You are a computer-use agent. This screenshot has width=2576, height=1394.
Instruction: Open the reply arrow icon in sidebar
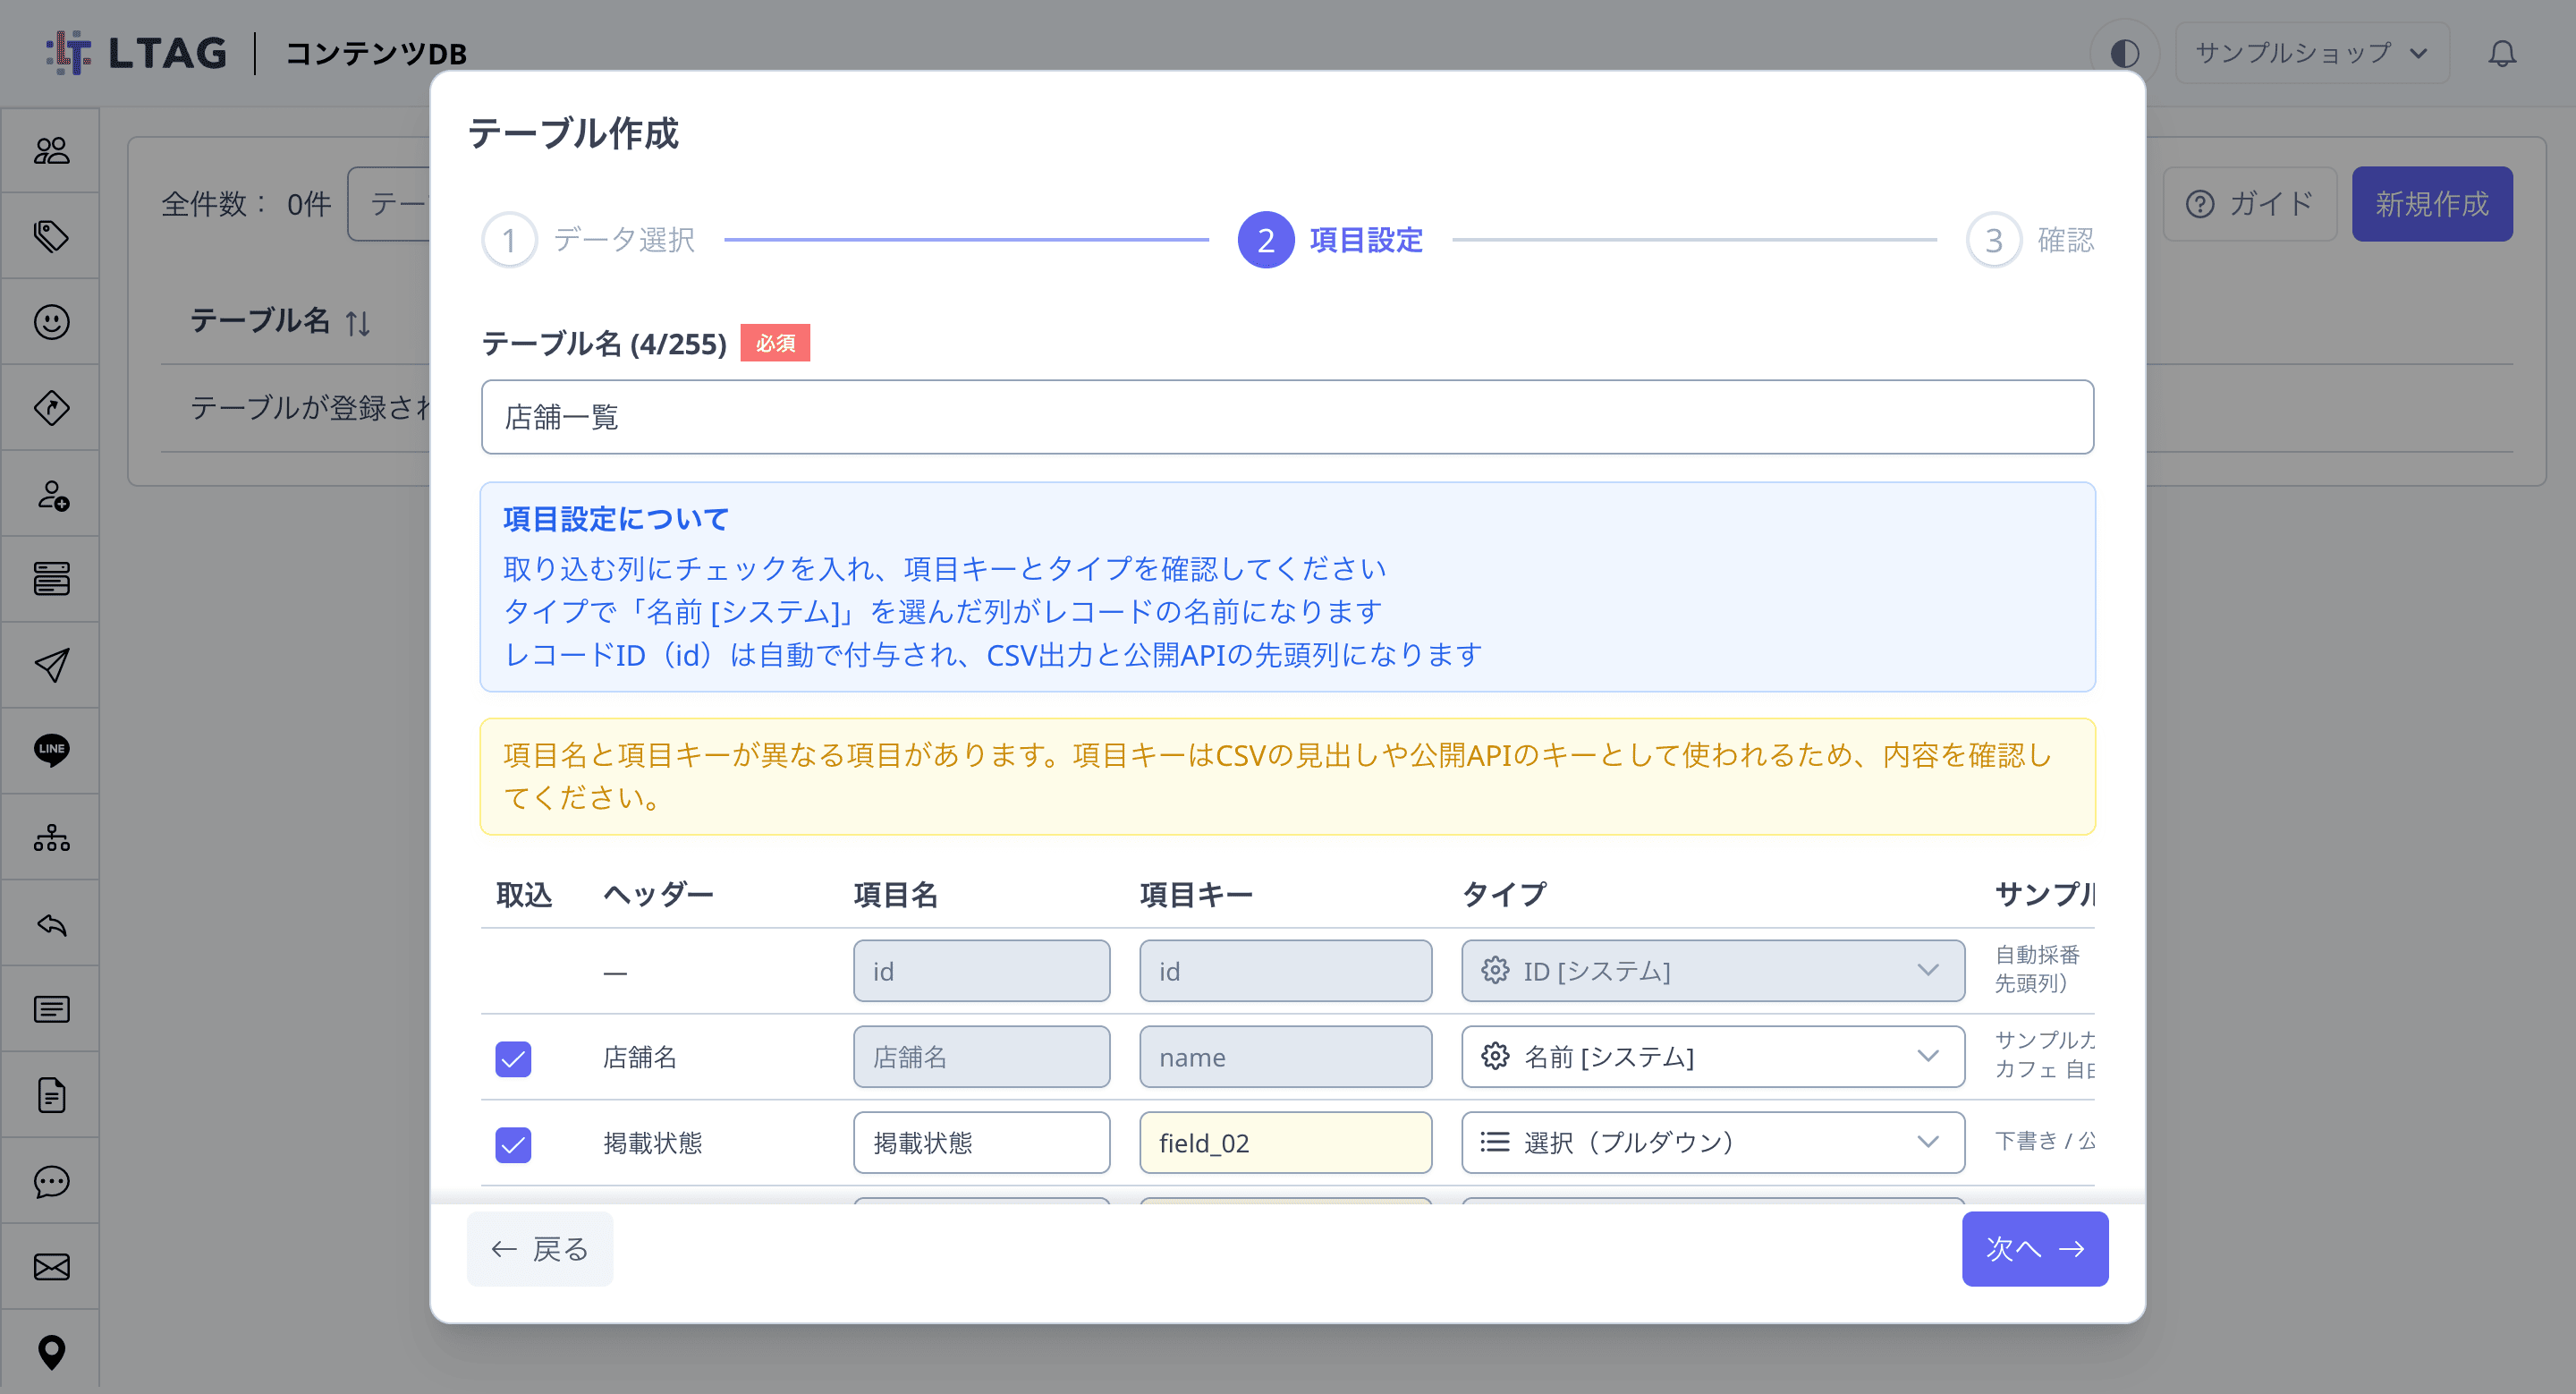point(51,923)
